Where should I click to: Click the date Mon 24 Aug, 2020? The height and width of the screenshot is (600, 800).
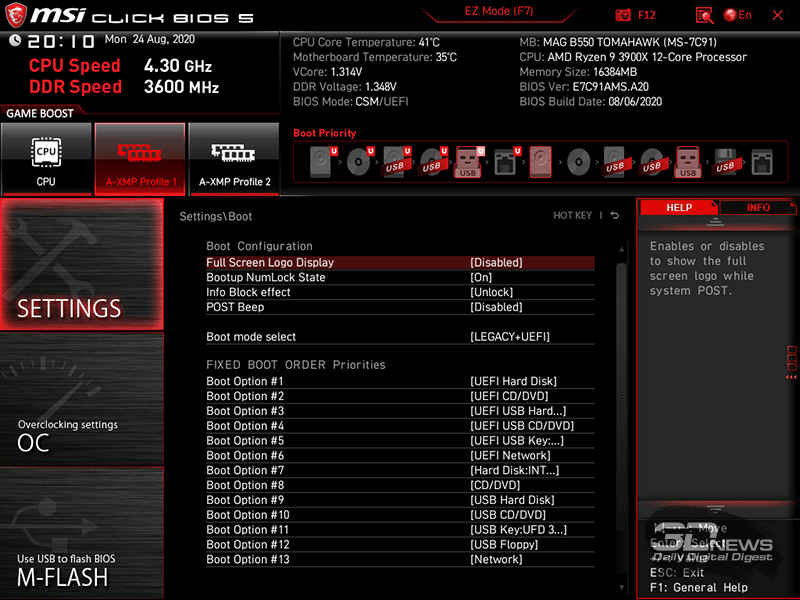tap(149, 39)
